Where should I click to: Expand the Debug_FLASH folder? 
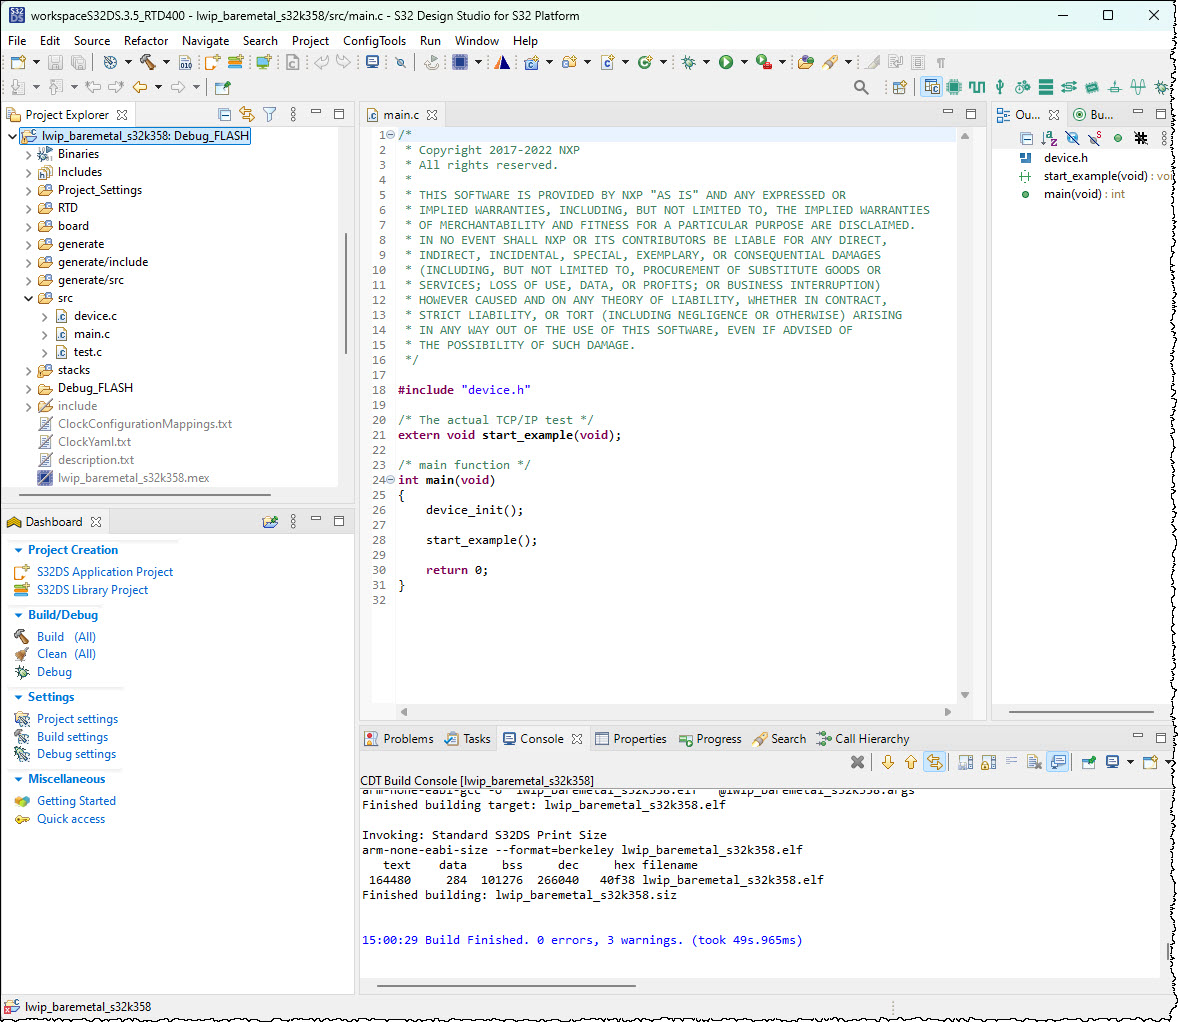click(28, 388)
